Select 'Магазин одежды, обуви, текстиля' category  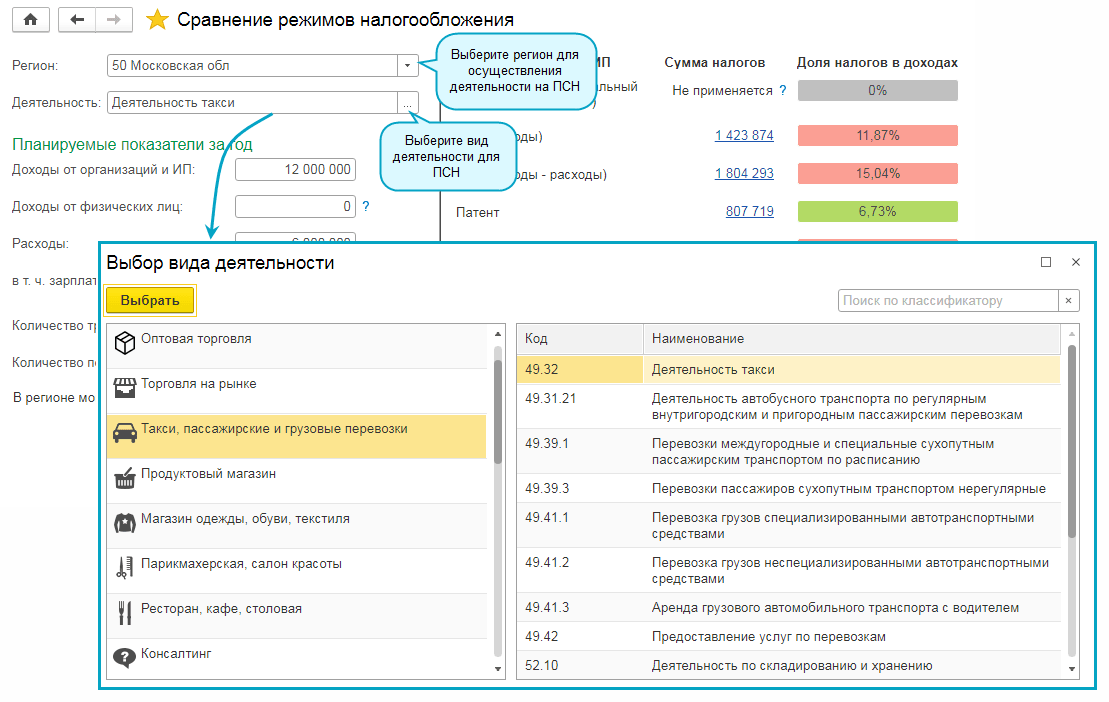click(x=297, y=526)
